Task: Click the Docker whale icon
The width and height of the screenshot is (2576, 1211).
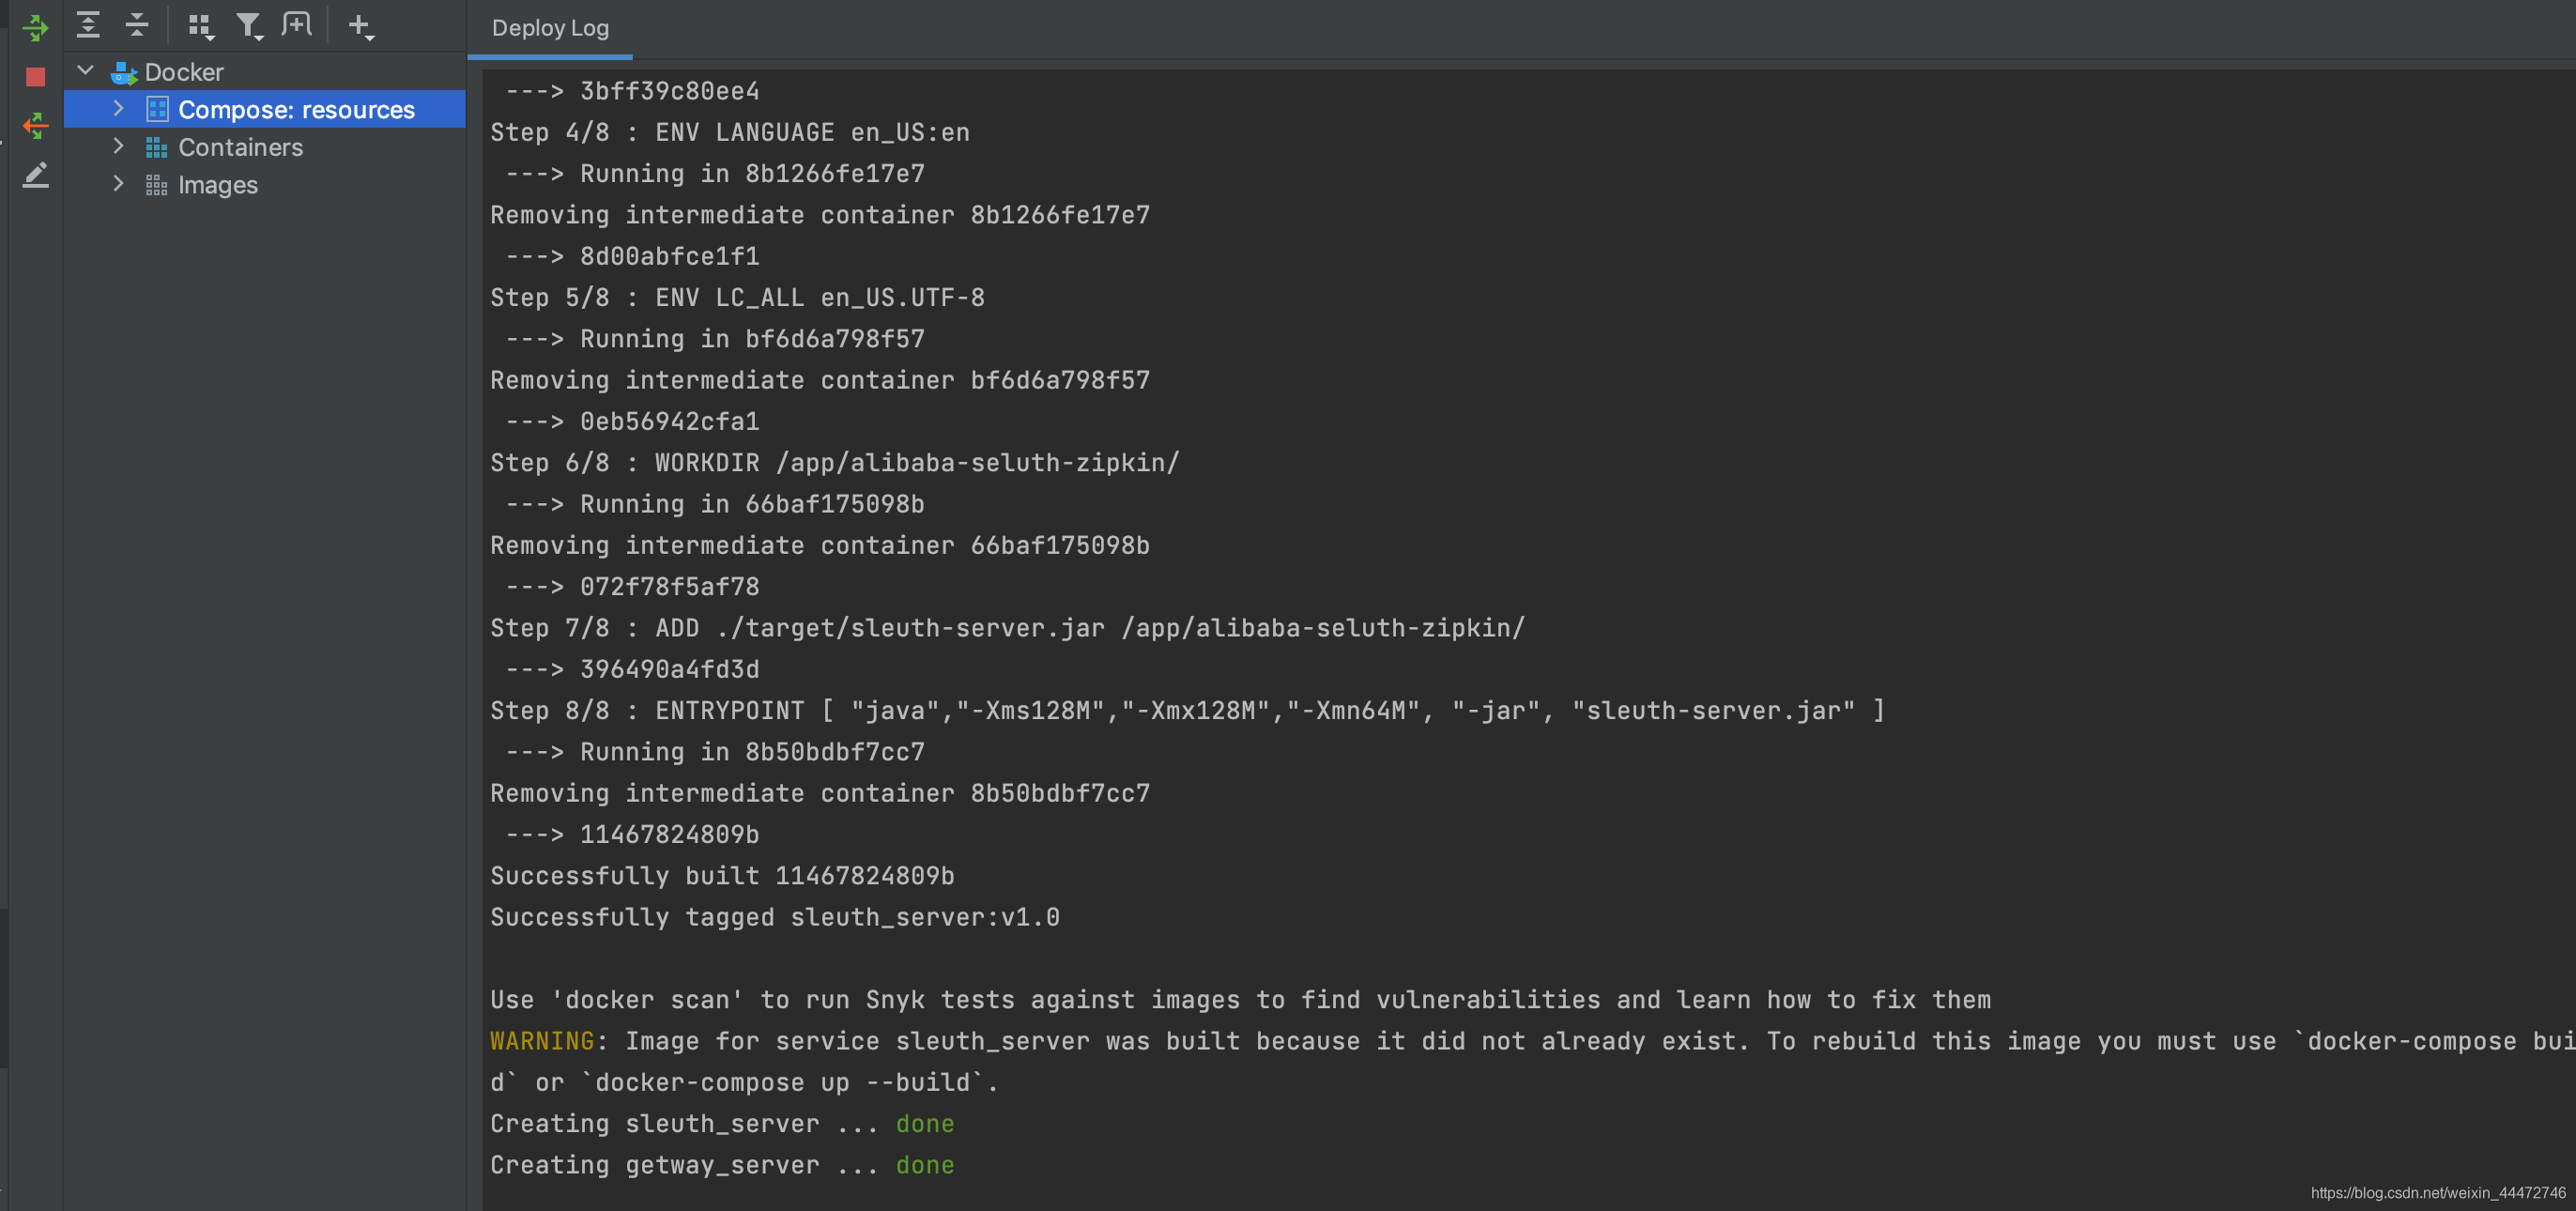Action: [123, 73]
